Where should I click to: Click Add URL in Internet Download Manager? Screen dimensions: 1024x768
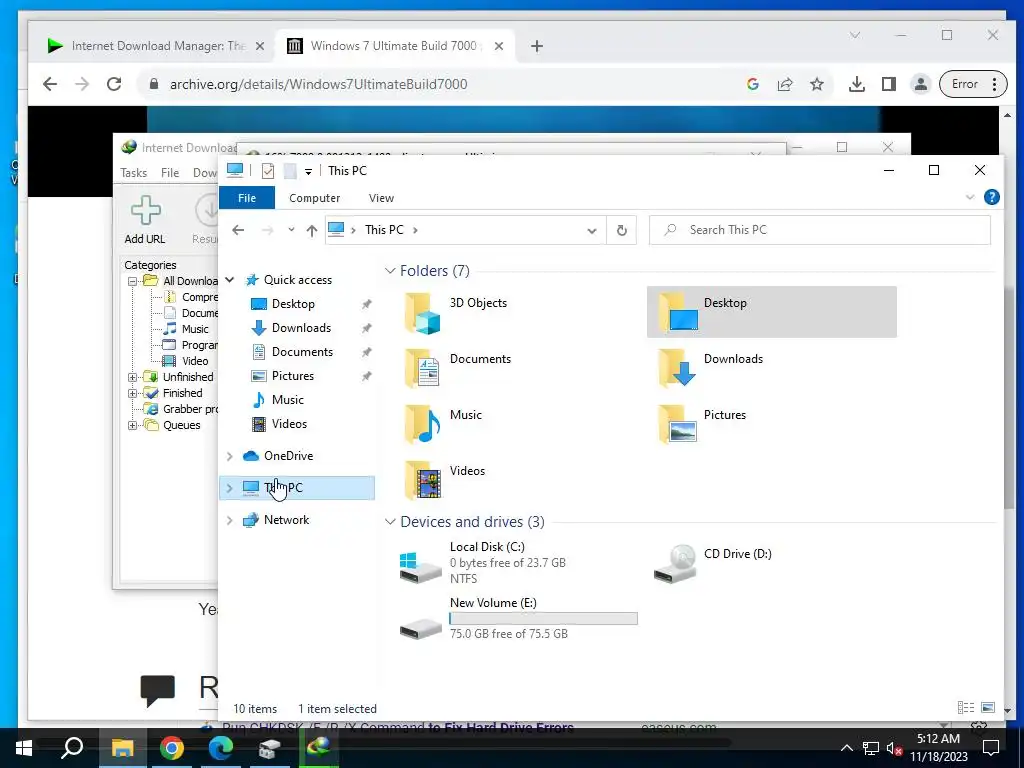(145, 221)
